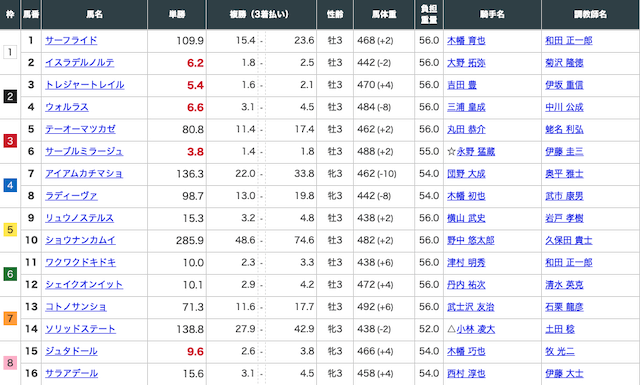The width and height of the screenshot is (640, 385).
Task: Open jockey link 小林 凌大
Action: 476,329
